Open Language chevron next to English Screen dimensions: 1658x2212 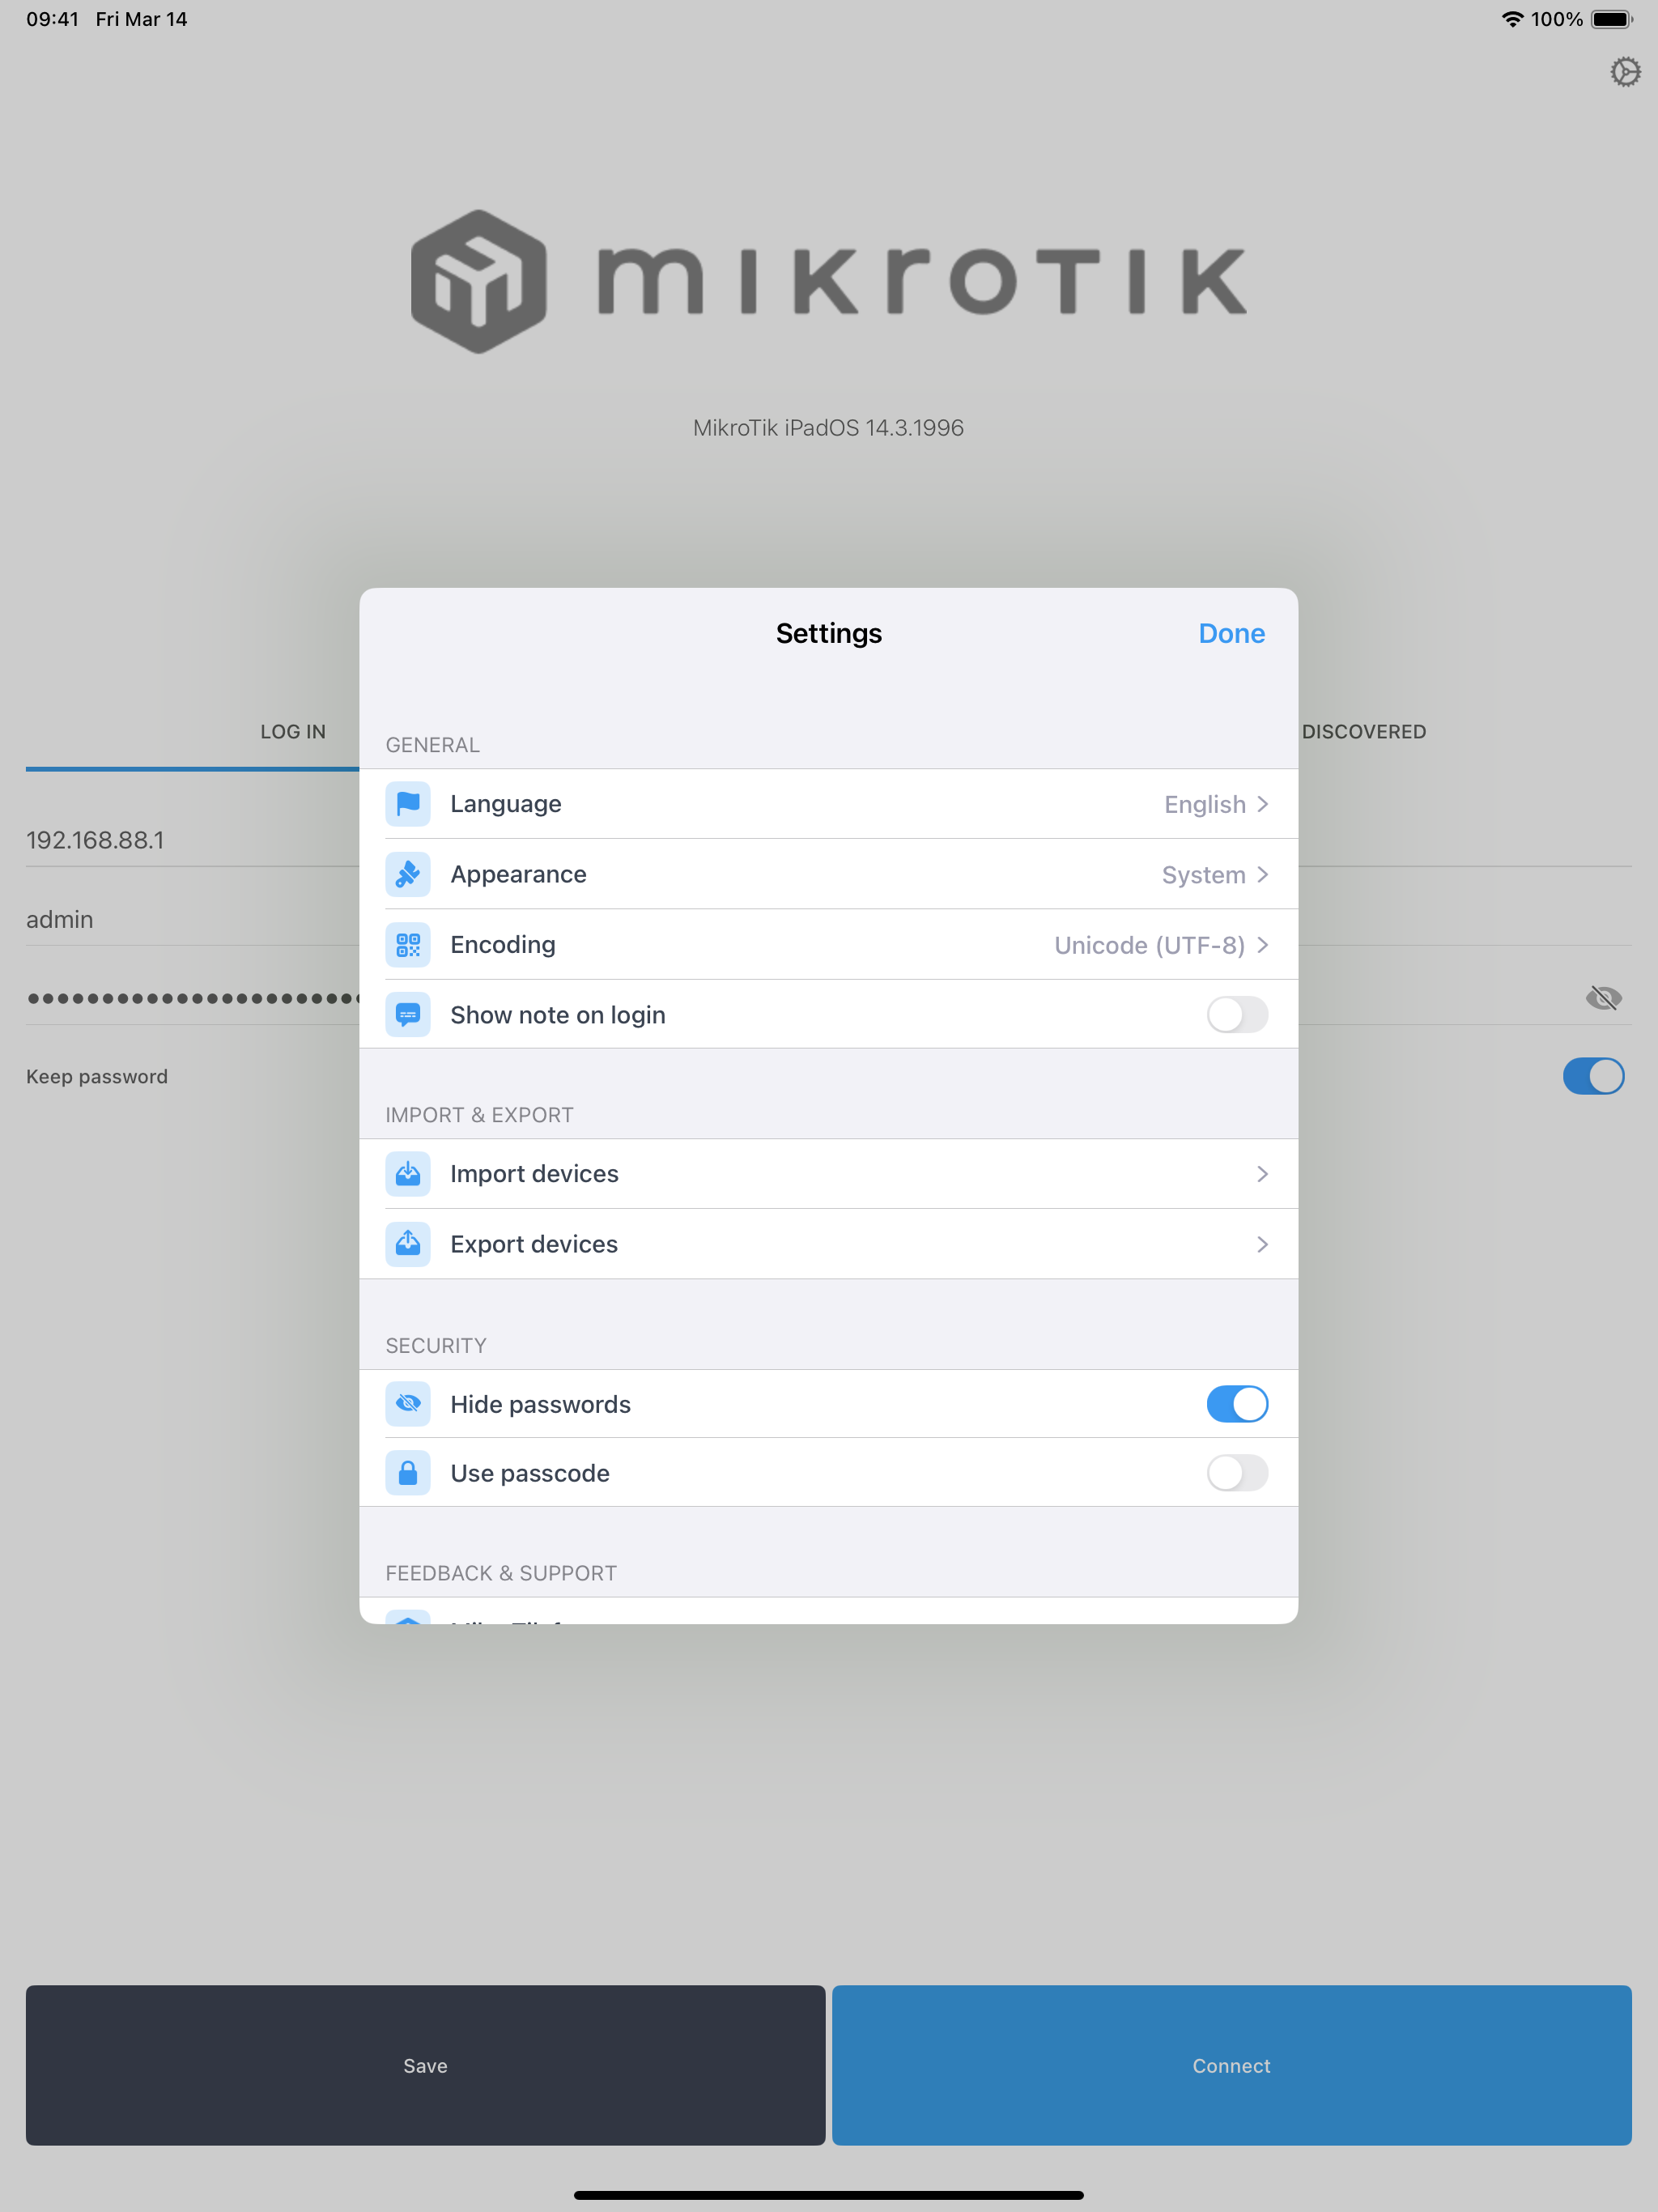pyautogui.click(x=1262, y=804)
